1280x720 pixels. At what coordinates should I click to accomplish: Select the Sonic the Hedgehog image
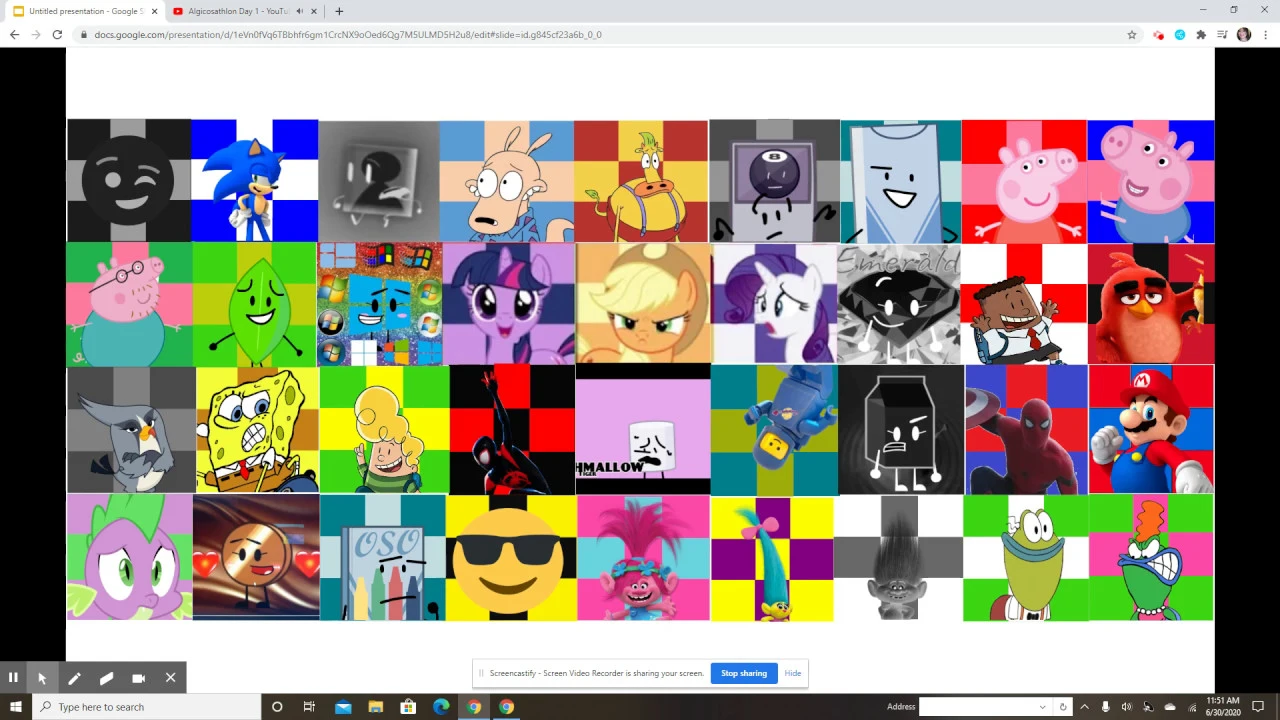[254, 180]
